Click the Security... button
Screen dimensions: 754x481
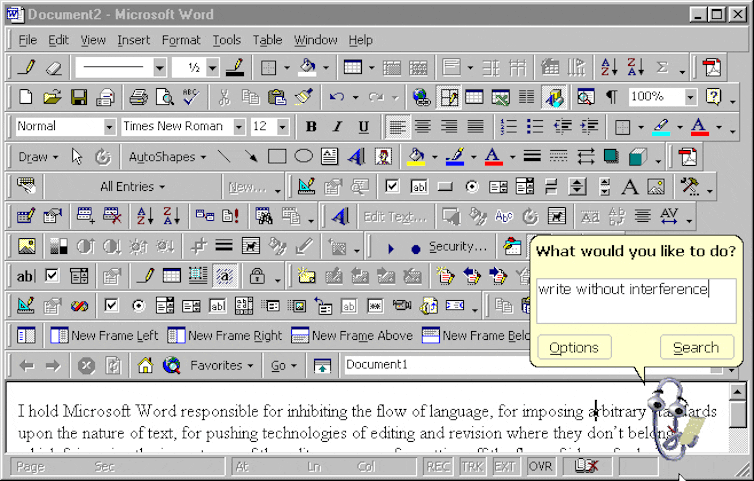point(457,247)
